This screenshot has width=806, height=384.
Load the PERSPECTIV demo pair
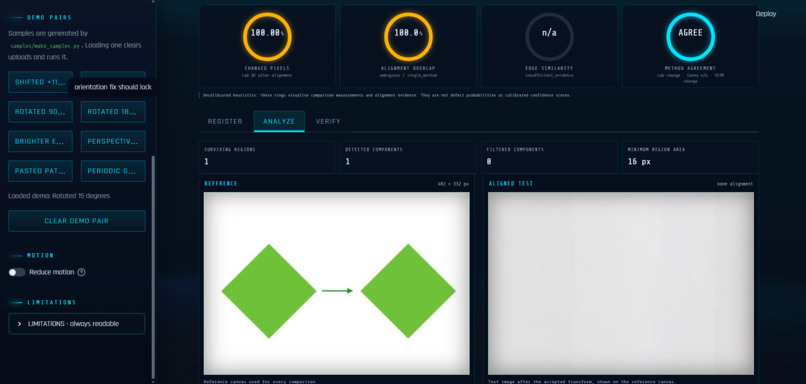pyautogui.click(x=113, y=141)
